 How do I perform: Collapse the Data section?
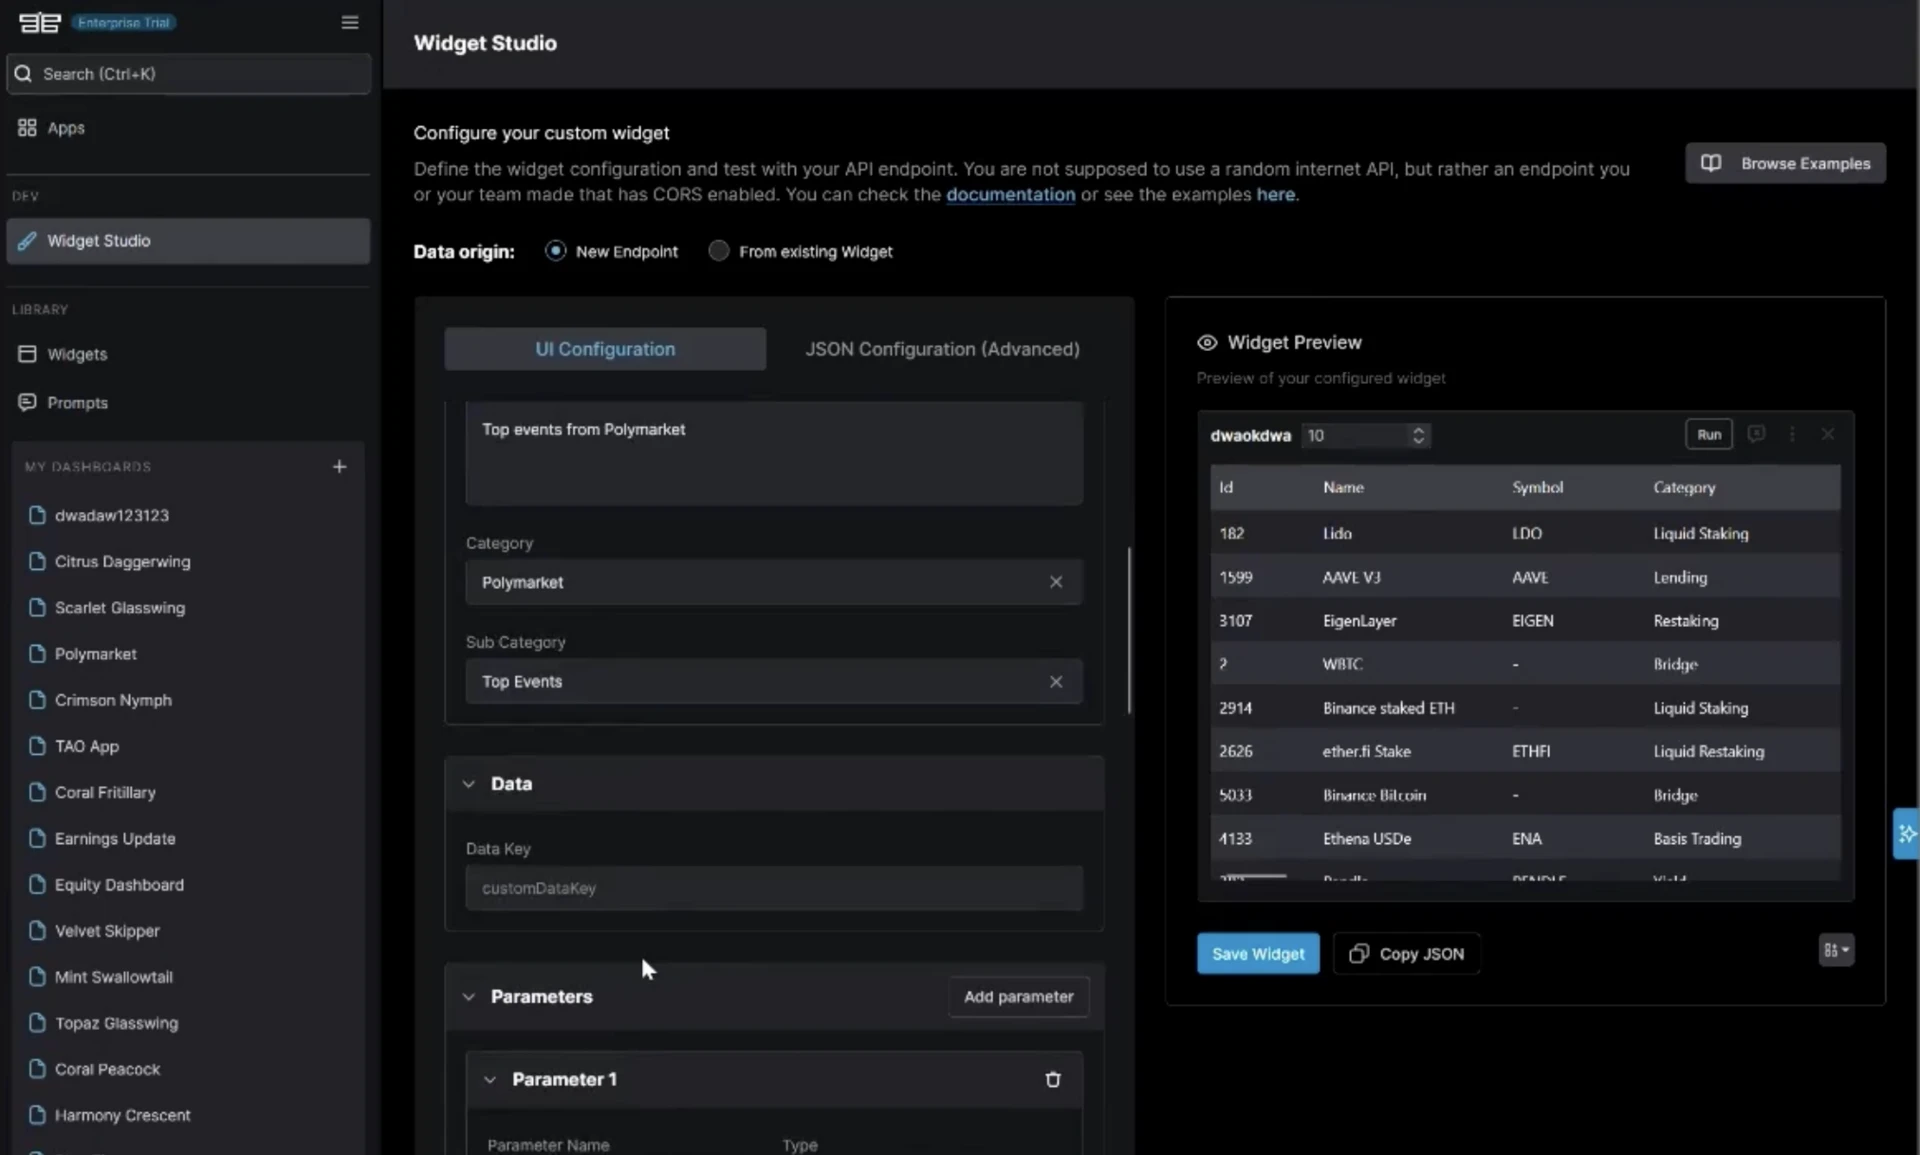click(469, 784)
